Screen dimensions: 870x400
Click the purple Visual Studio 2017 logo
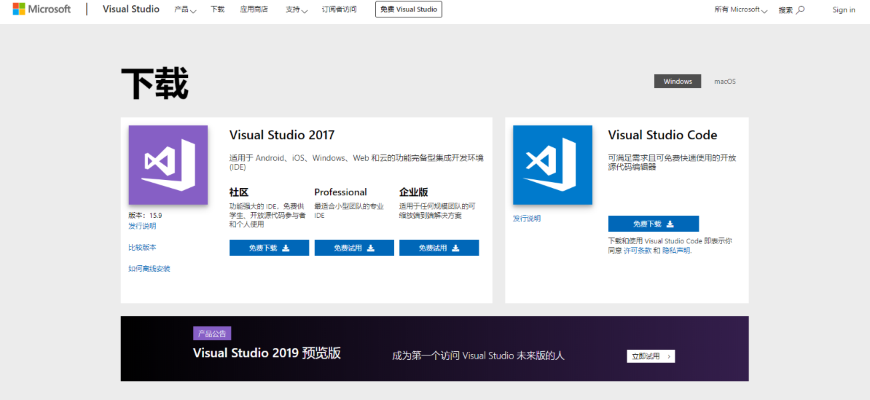click(x=168, y=165)
